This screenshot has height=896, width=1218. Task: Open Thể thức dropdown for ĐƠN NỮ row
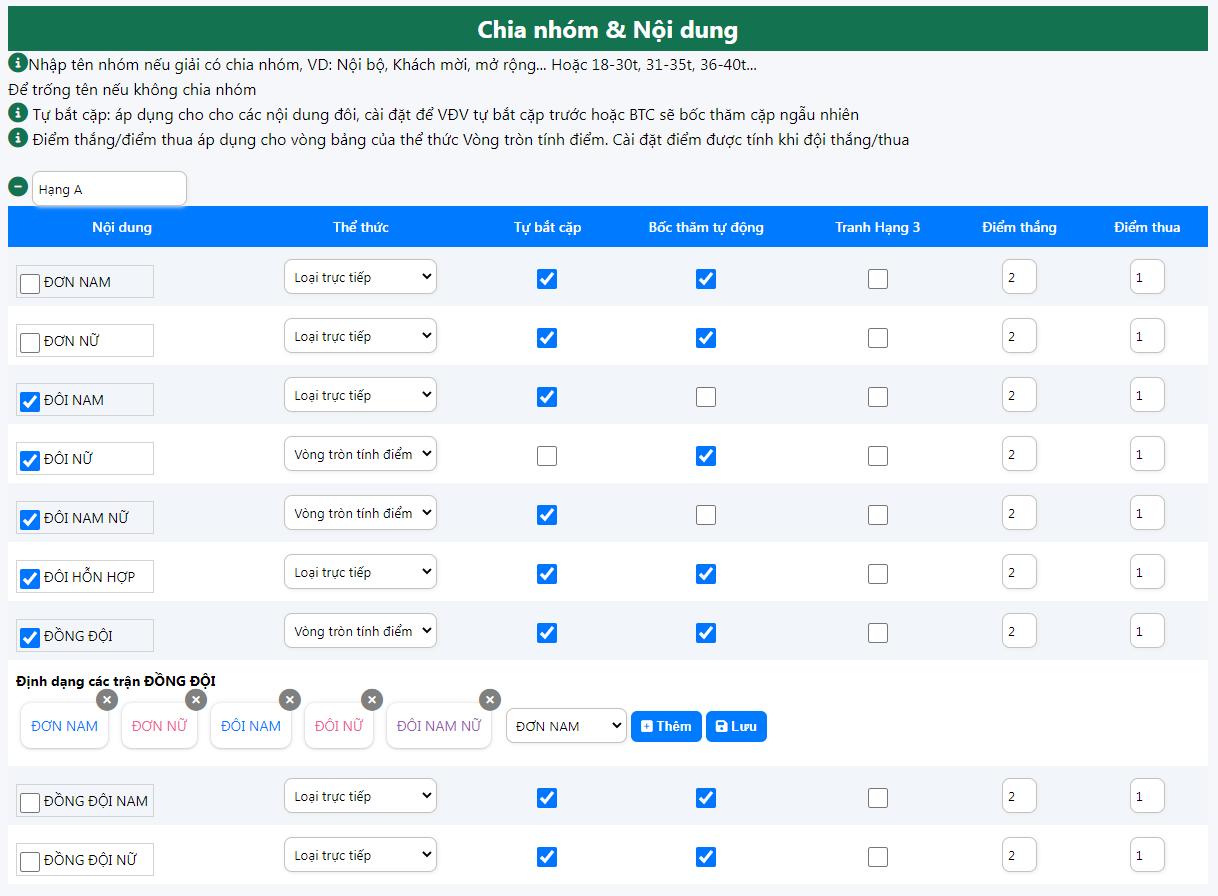360,336
